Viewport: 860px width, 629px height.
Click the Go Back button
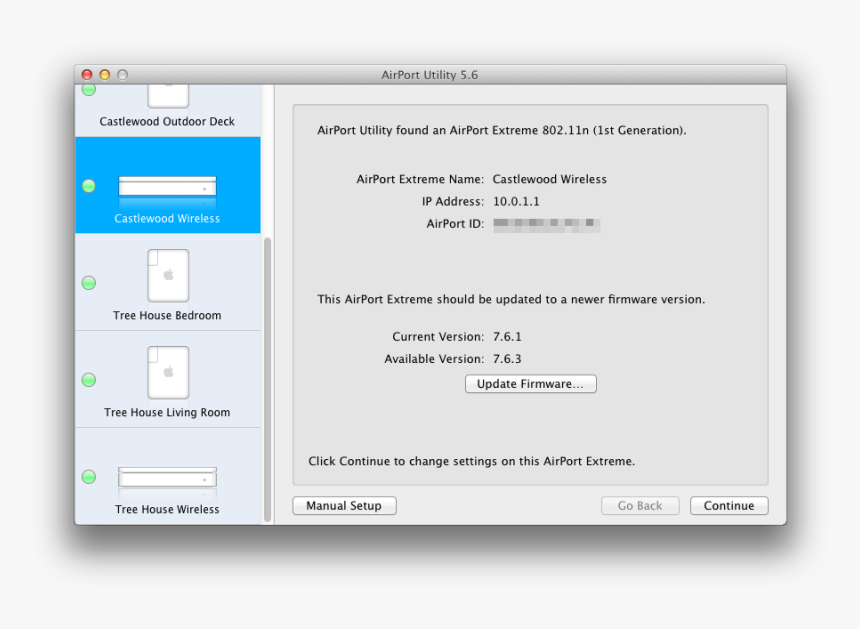(640, 506)
